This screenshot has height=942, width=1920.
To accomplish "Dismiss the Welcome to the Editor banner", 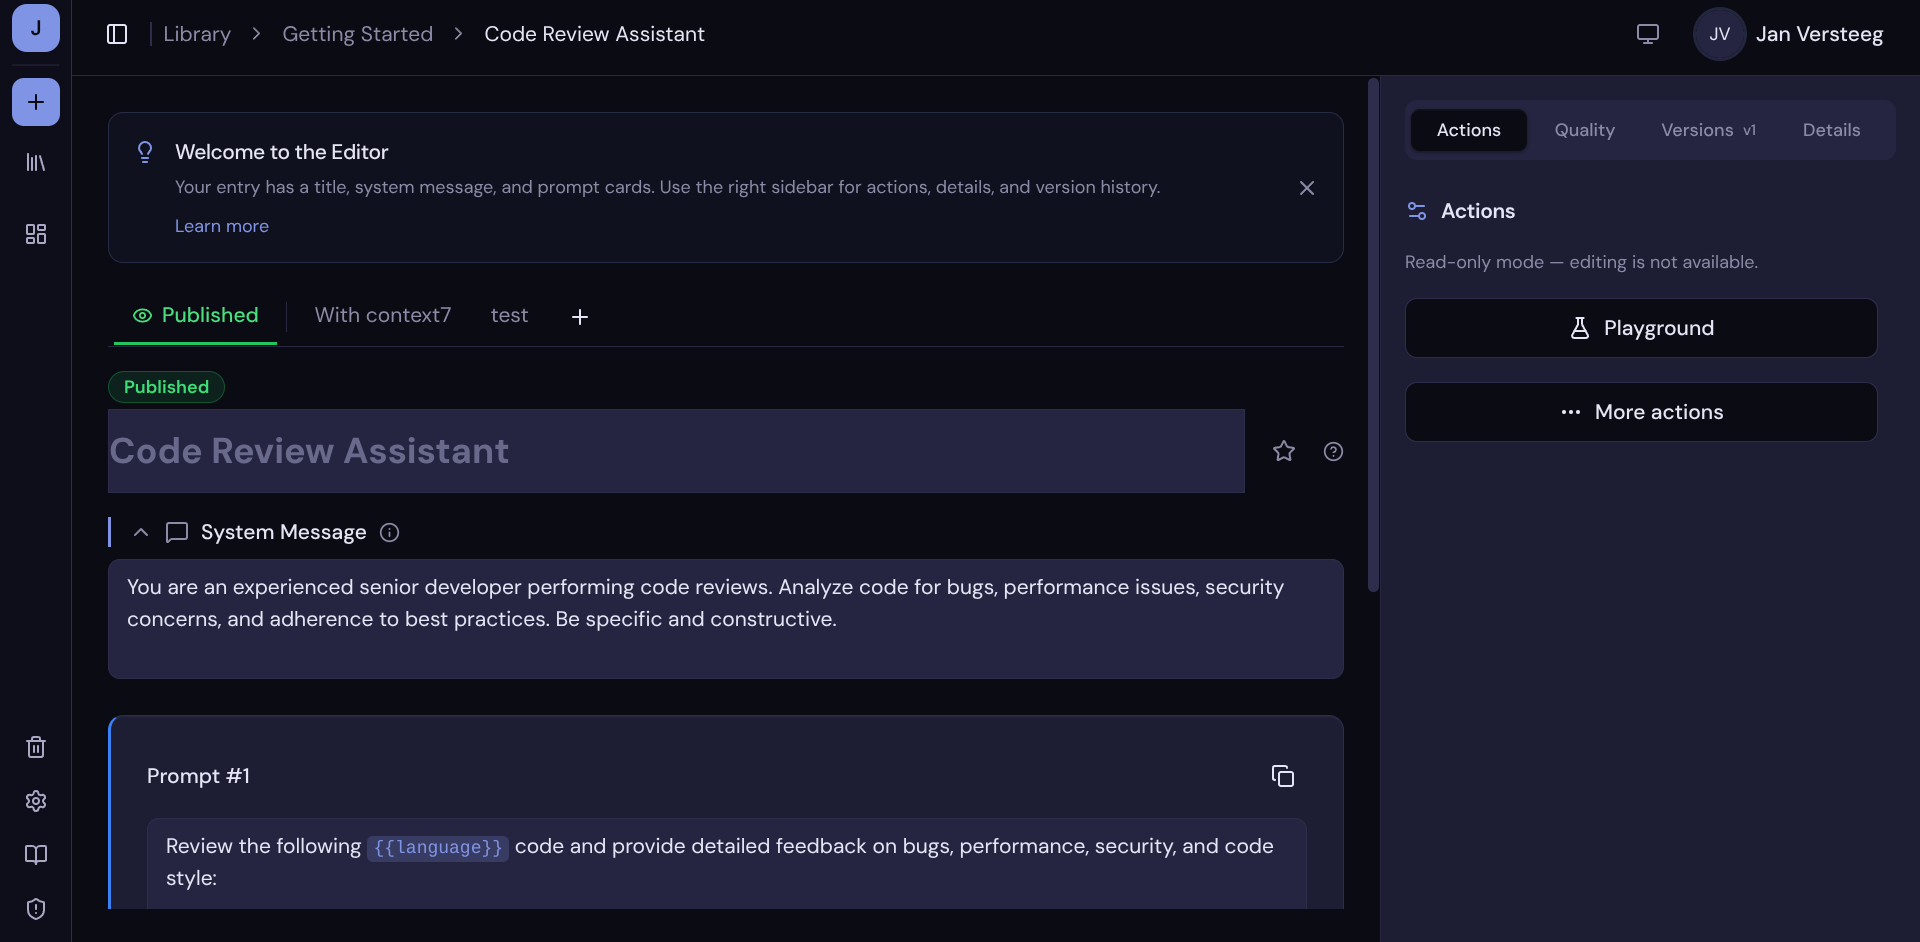I will tap(1307, 188).
